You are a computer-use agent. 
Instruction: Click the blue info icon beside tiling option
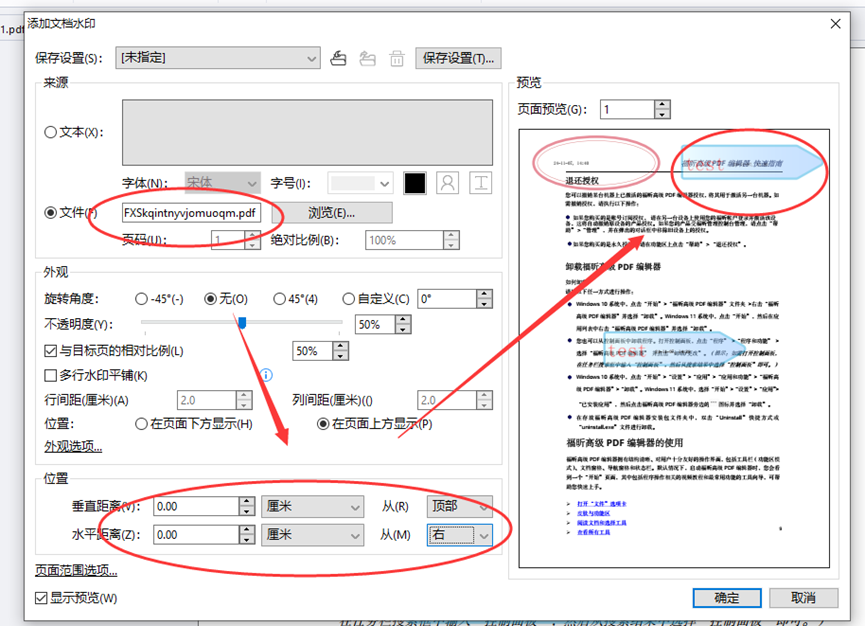266,376
